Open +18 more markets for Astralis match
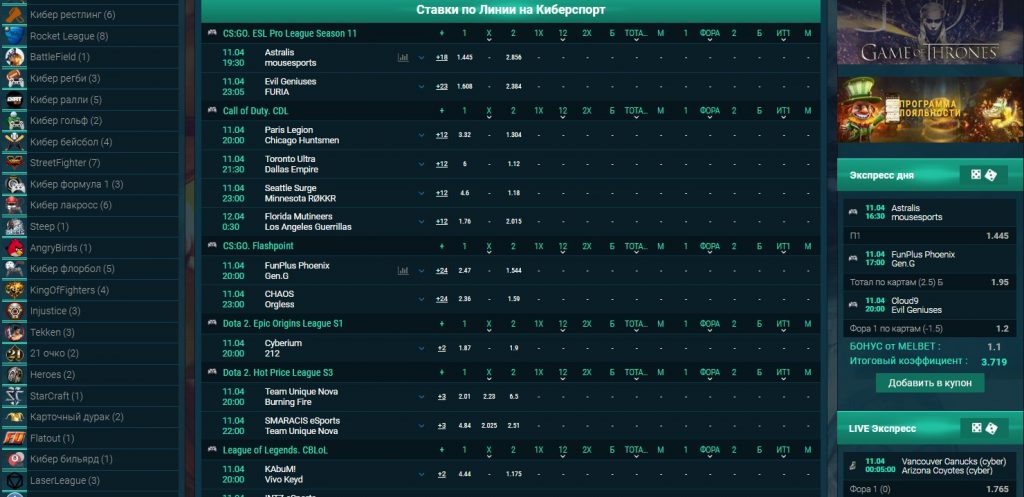This screenshot has height=497, width=1024. tap(442, 58)
